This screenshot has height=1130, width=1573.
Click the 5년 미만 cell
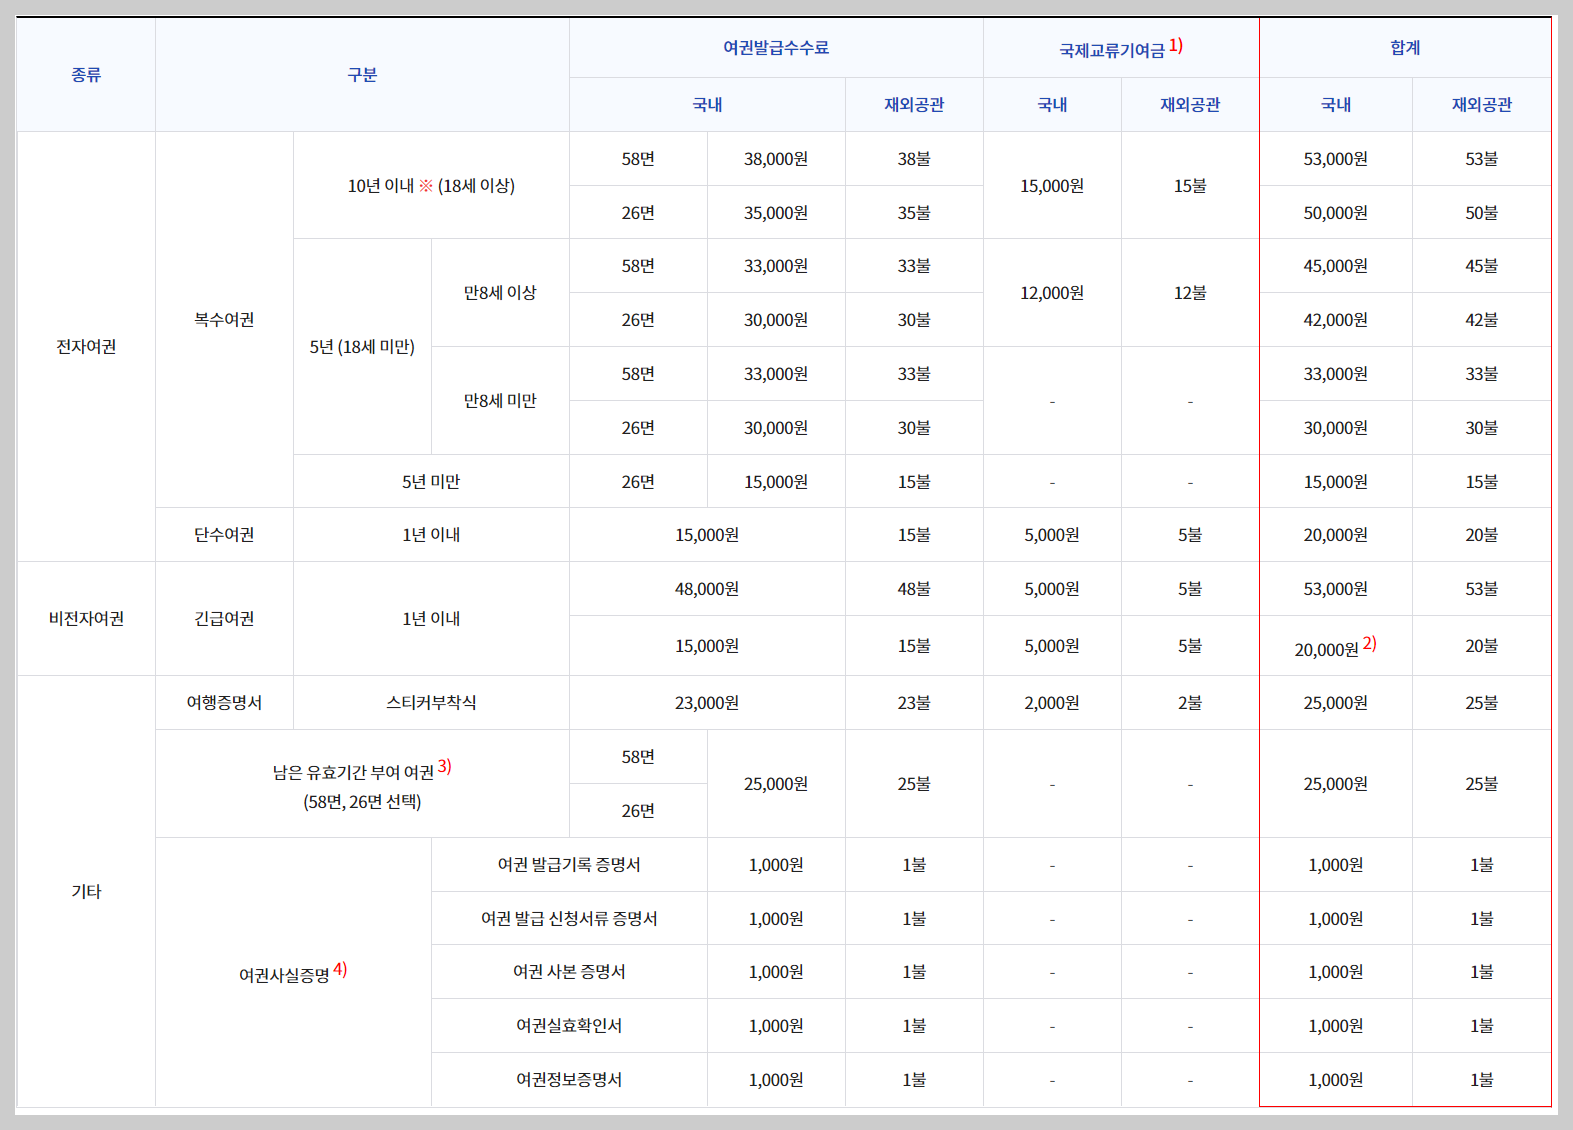pyautogui.click(x=431, y=482)
